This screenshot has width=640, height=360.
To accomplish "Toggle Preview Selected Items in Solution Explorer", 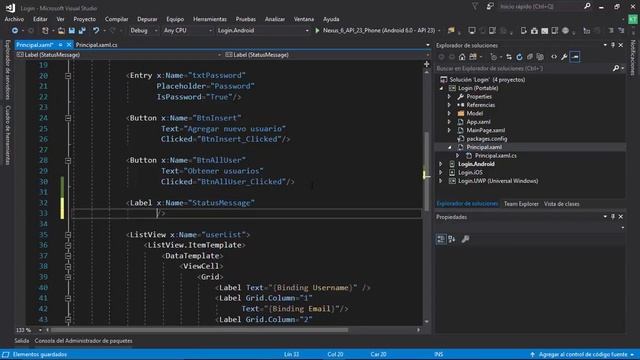I will pos(575,57).
